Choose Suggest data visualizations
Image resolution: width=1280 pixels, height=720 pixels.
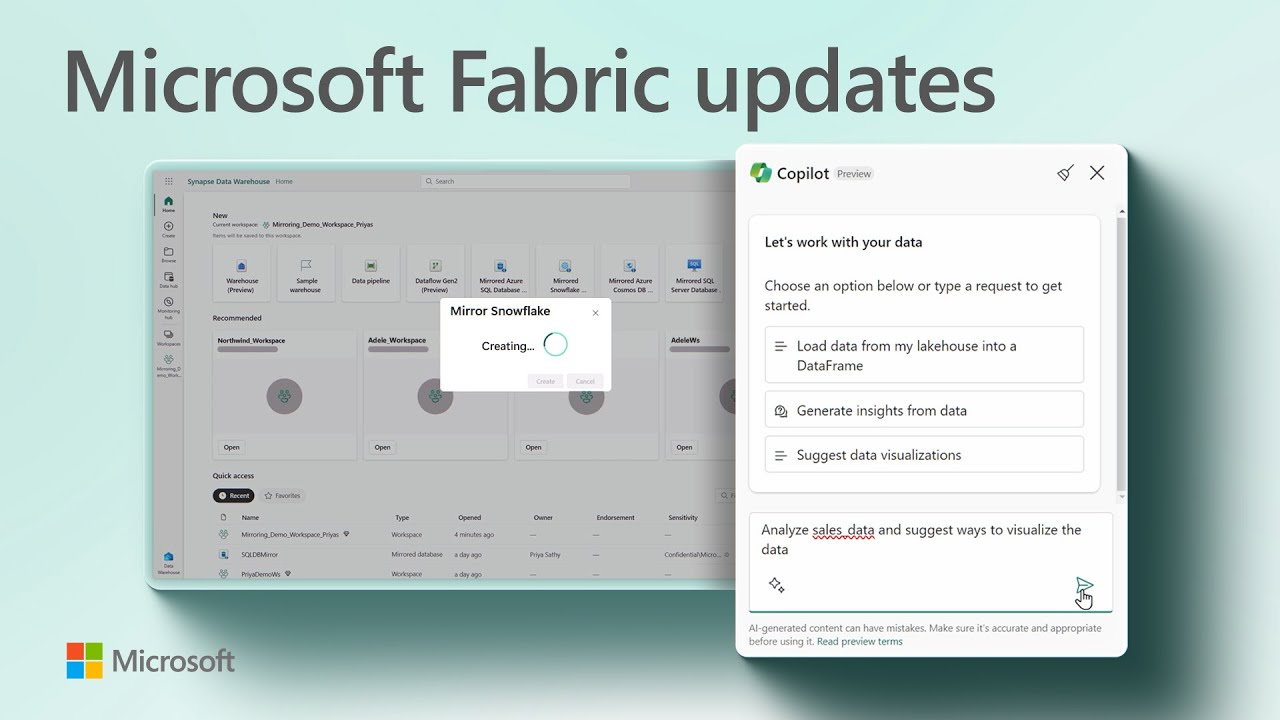[x=924, y=454]
